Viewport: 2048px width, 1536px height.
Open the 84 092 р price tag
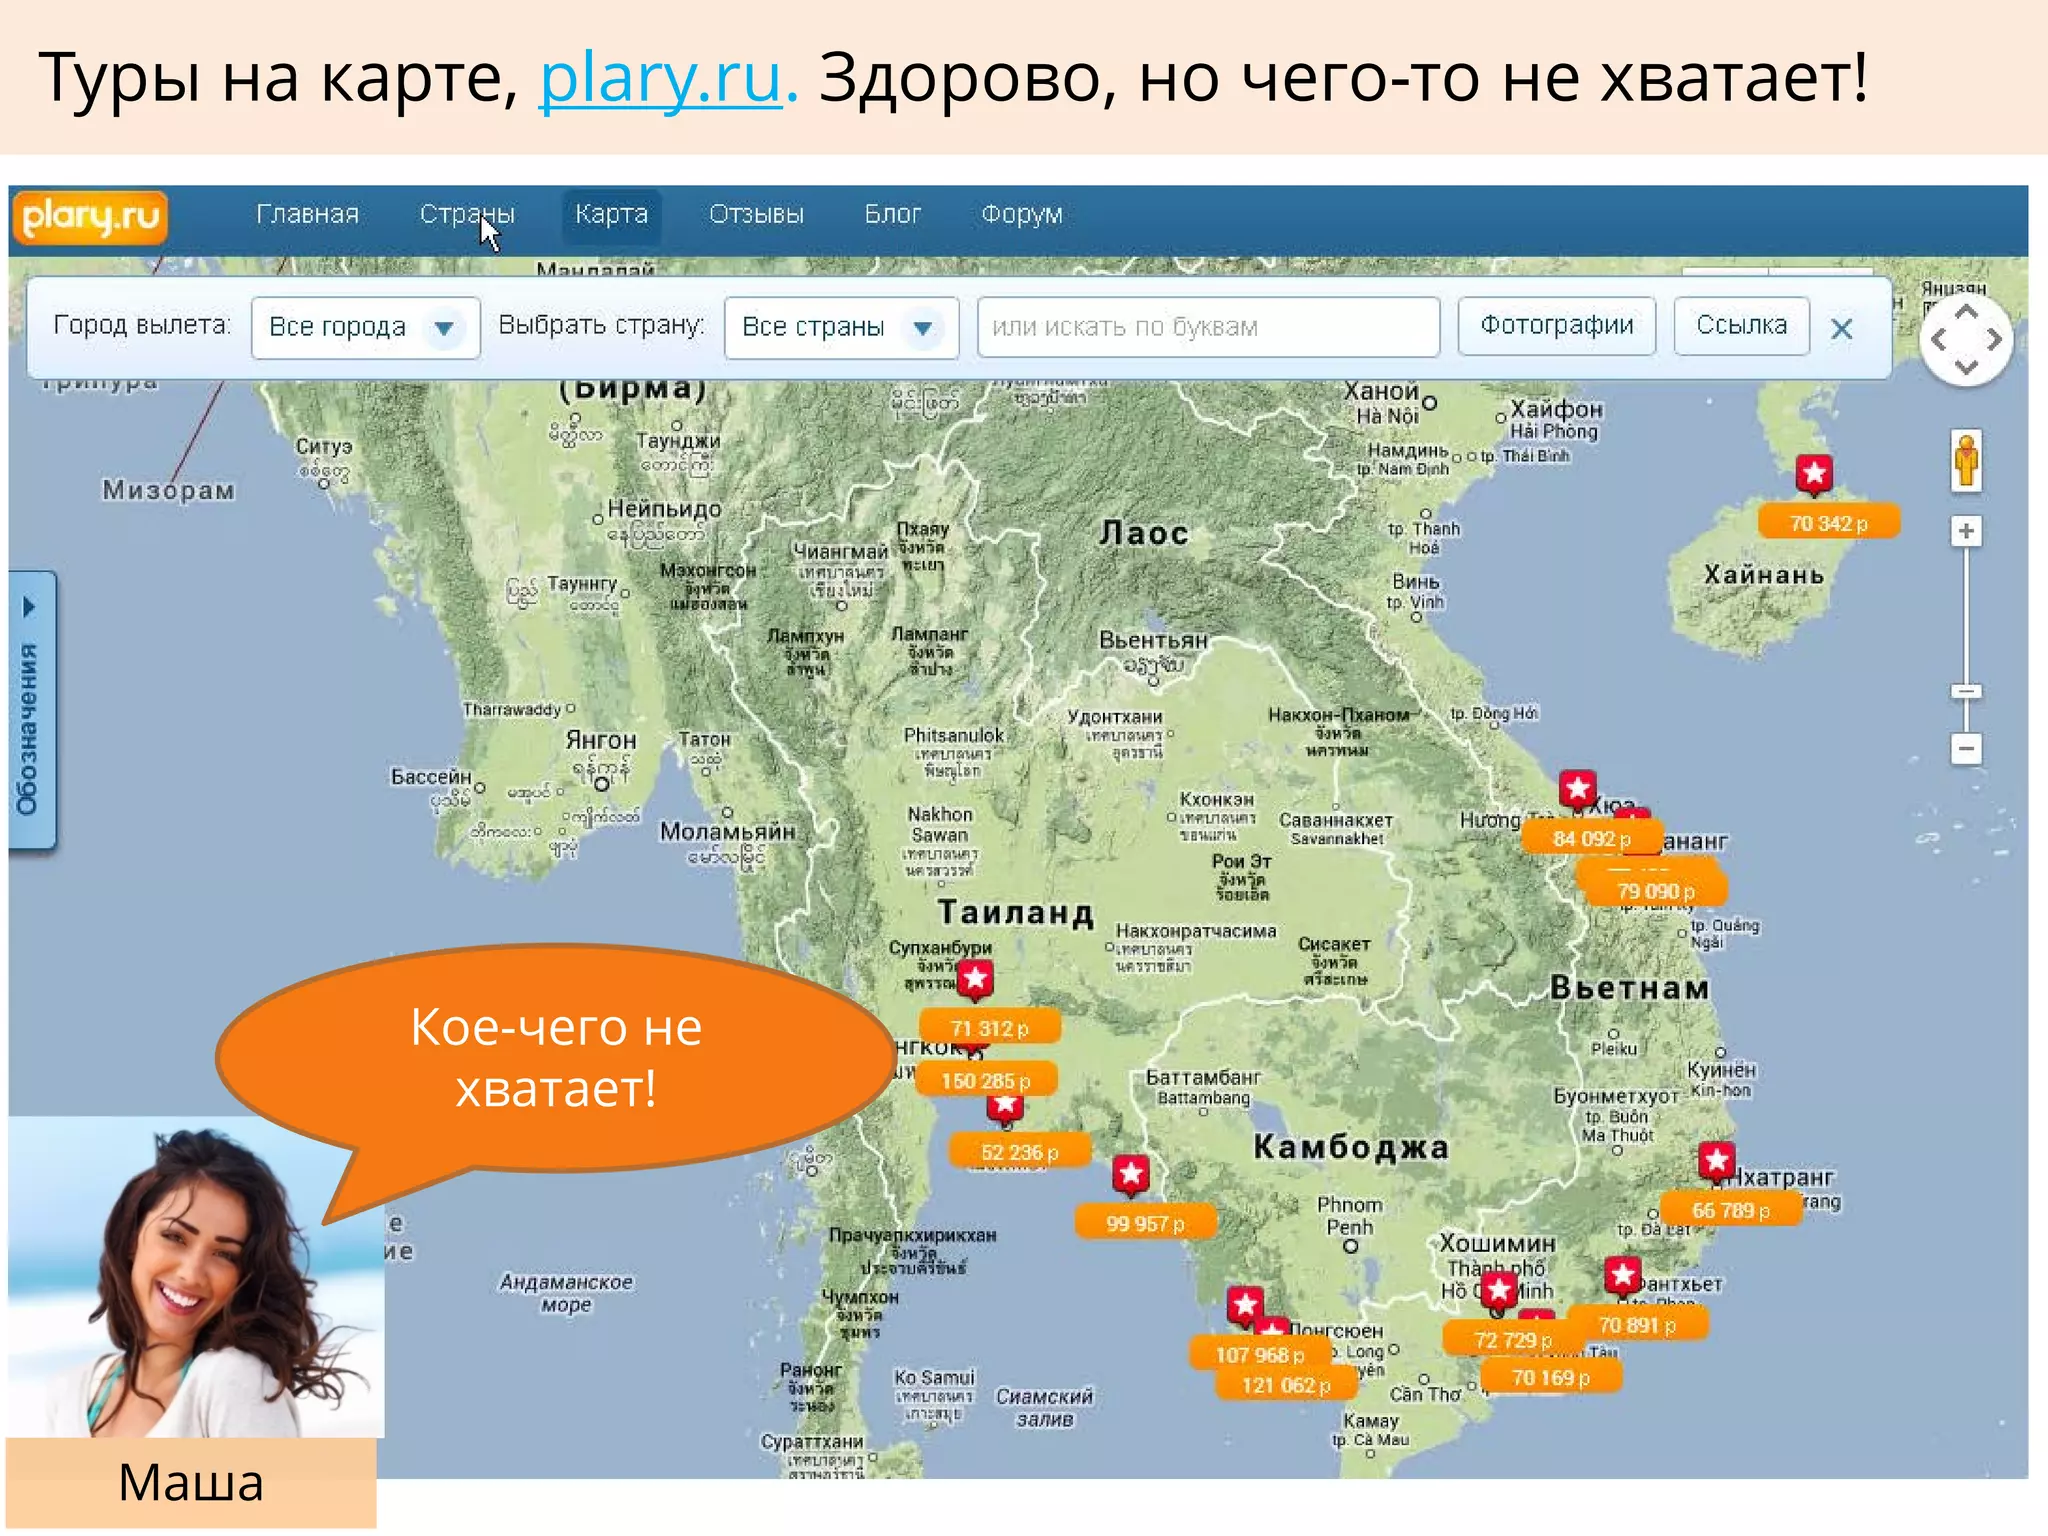point(1592,838)
